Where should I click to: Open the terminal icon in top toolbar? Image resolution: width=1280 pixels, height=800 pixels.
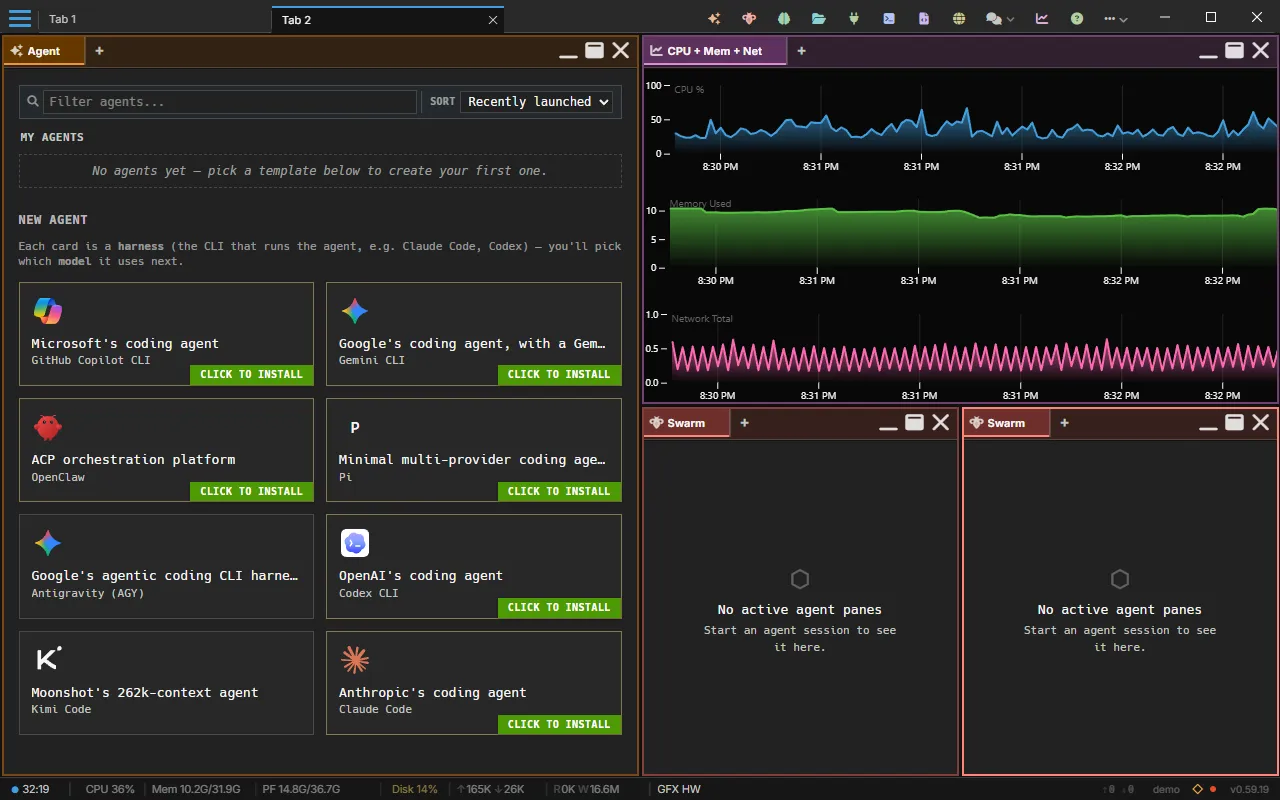point(889,18)
